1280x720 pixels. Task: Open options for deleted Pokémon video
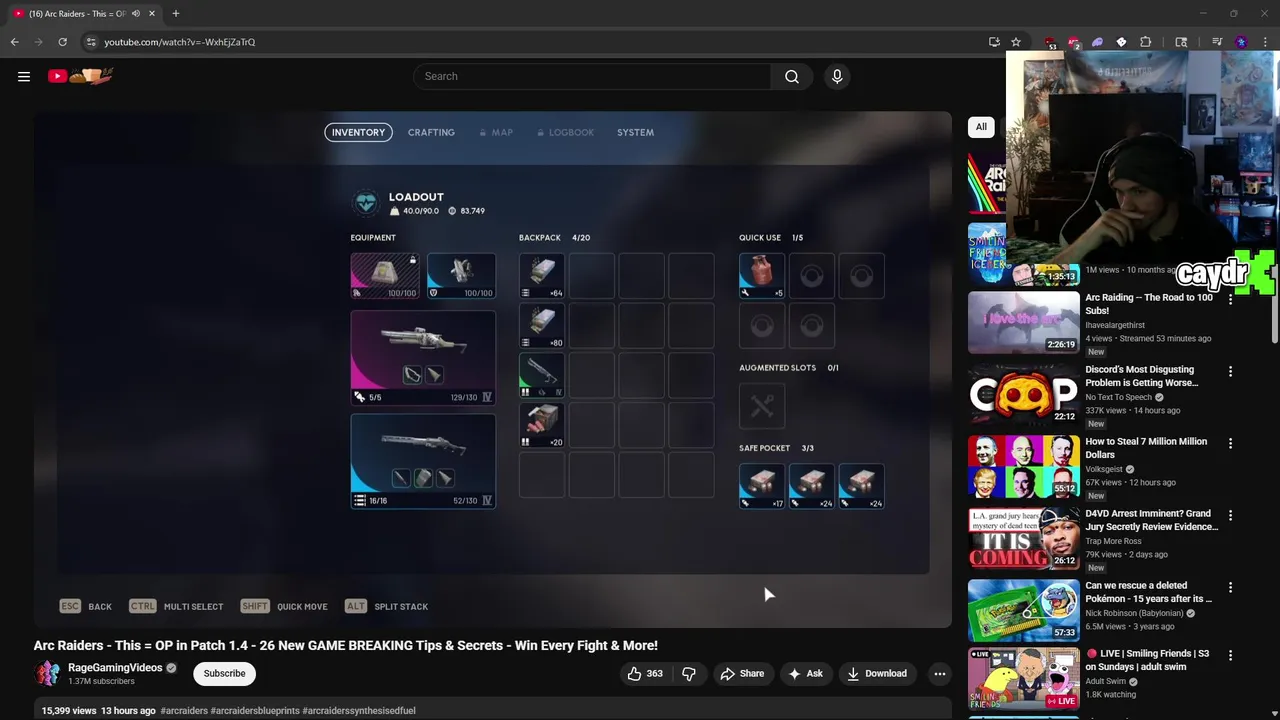click(x=1230, y=587)
